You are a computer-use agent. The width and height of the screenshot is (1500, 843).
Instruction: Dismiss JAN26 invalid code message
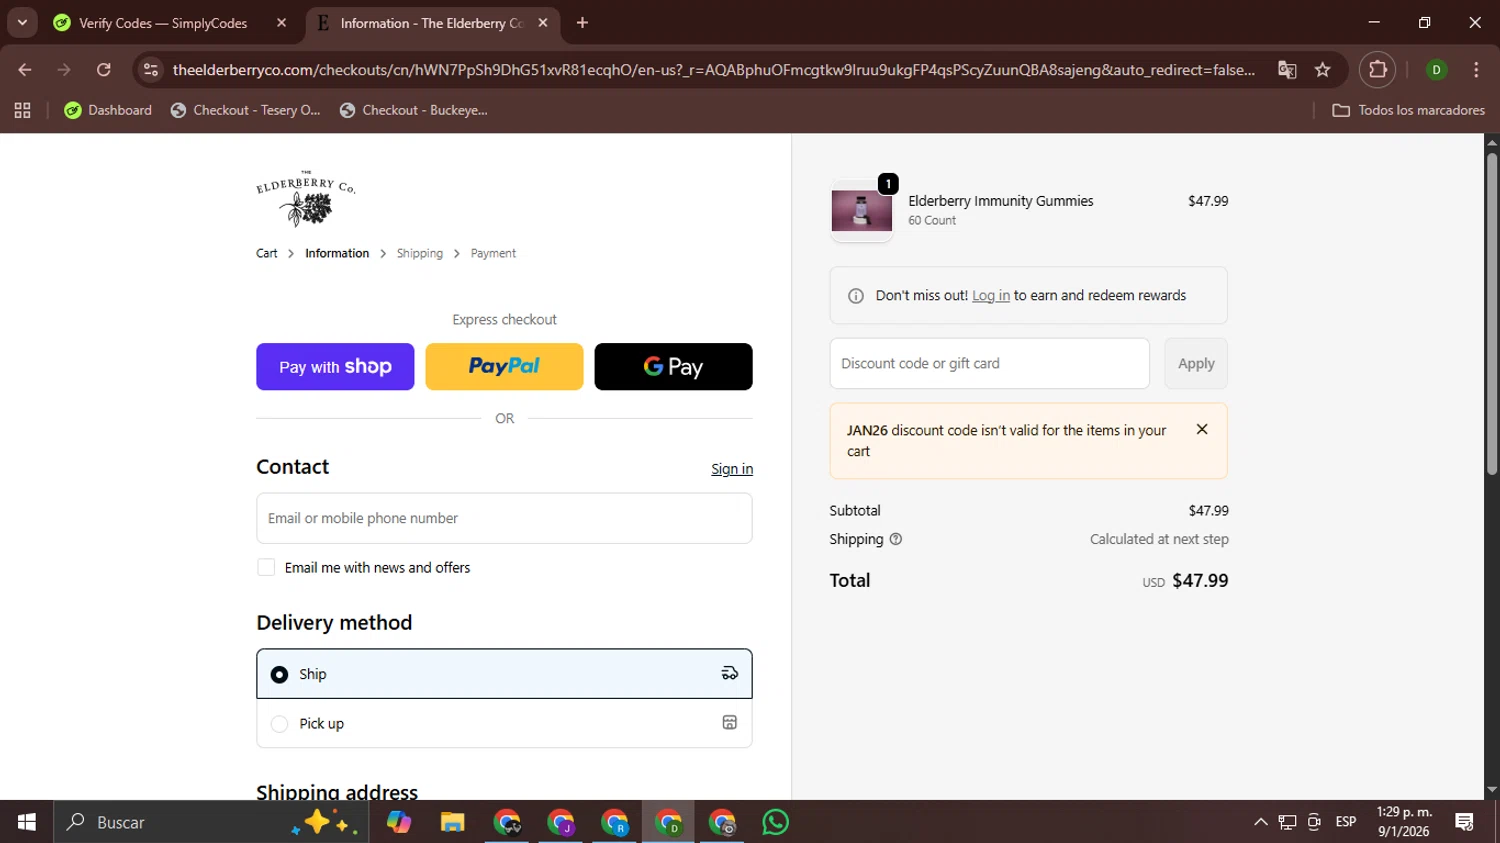[x=1202, y=429]
